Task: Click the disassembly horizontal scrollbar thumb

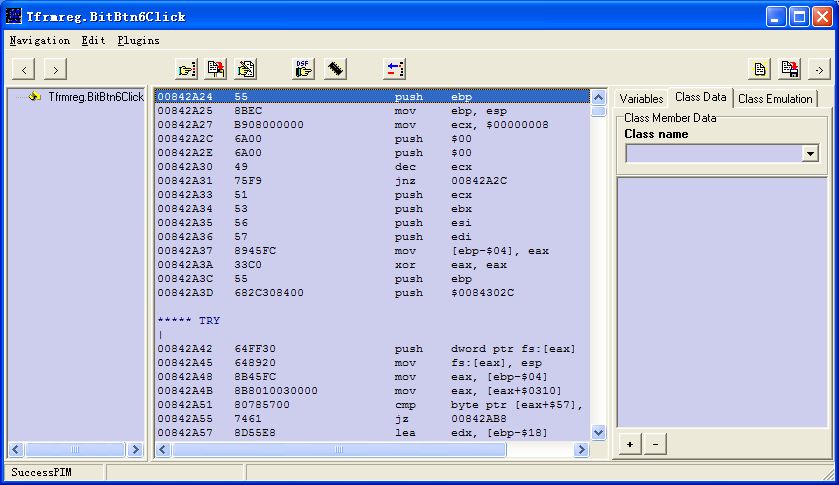Action: click(x=339, y=450)
